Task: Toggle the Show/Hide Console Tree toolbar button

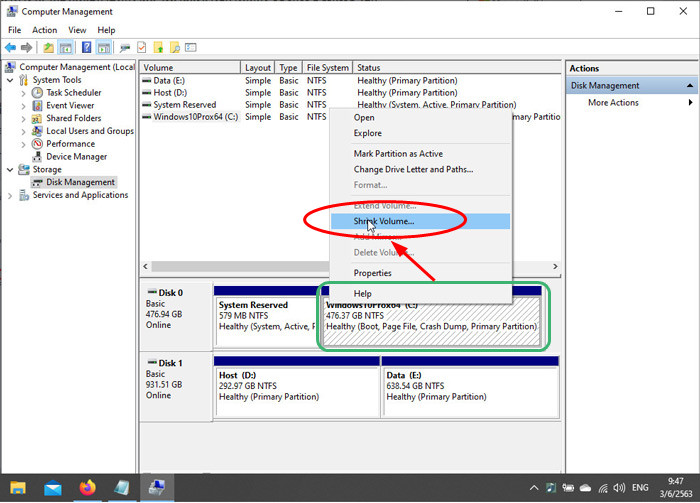Action: click(66, 47)
